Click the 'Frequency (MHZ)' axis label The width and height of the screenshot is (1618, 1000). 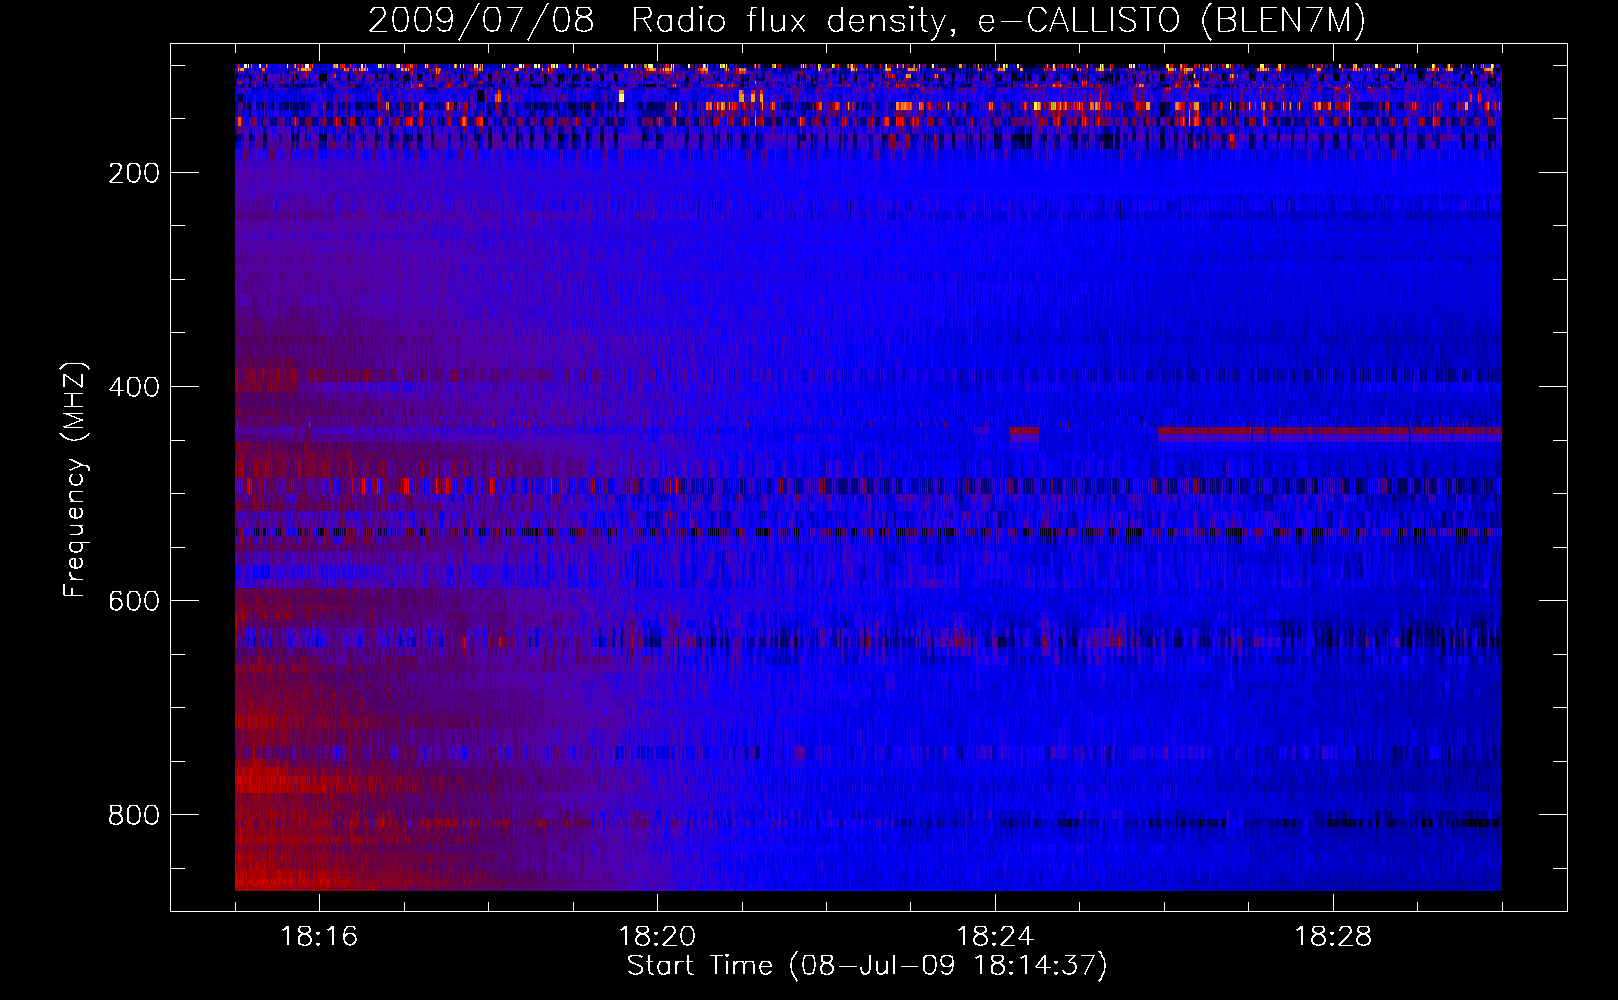pyautogui.click(x=75, y=479)
